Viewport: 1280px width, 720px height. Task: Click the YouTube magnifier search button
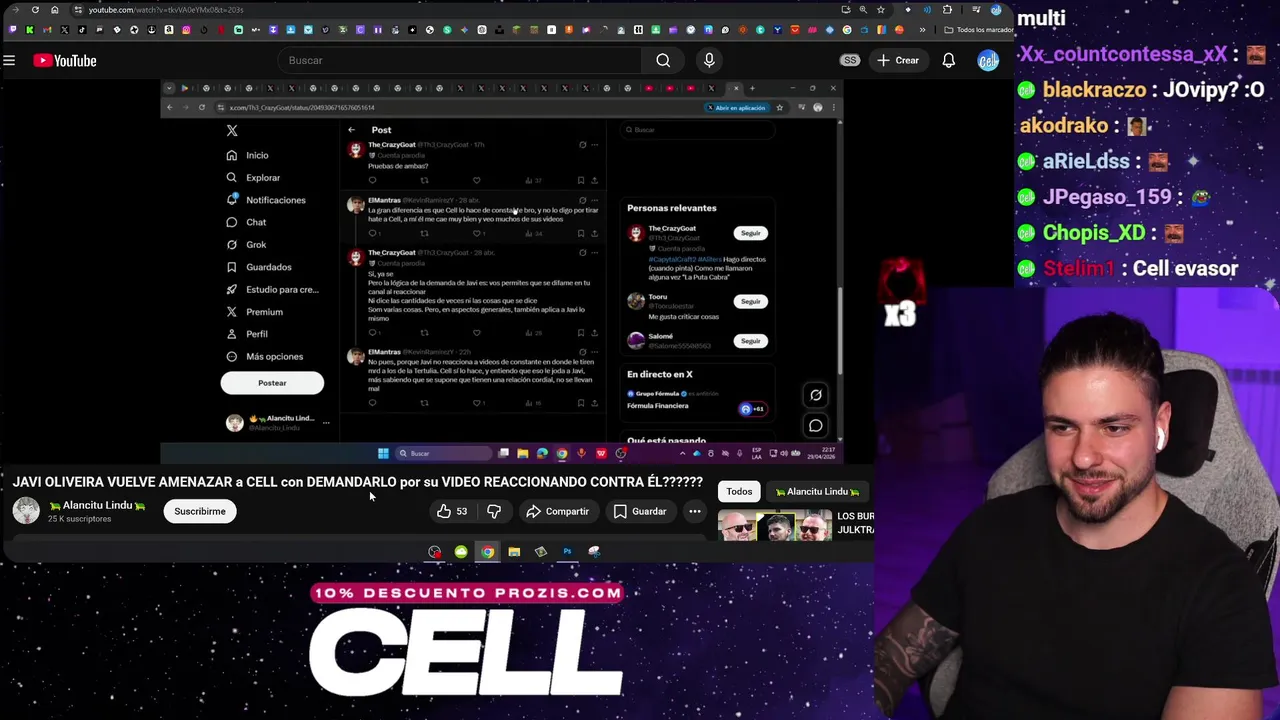pos(663,61)
